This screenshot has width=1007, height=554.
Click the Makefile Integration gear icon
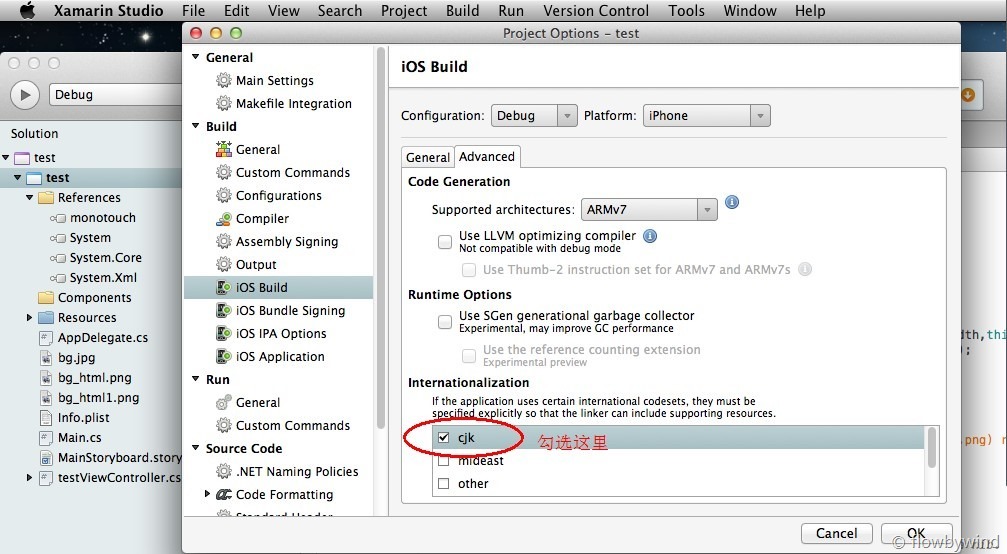click(x=223, y=103)
